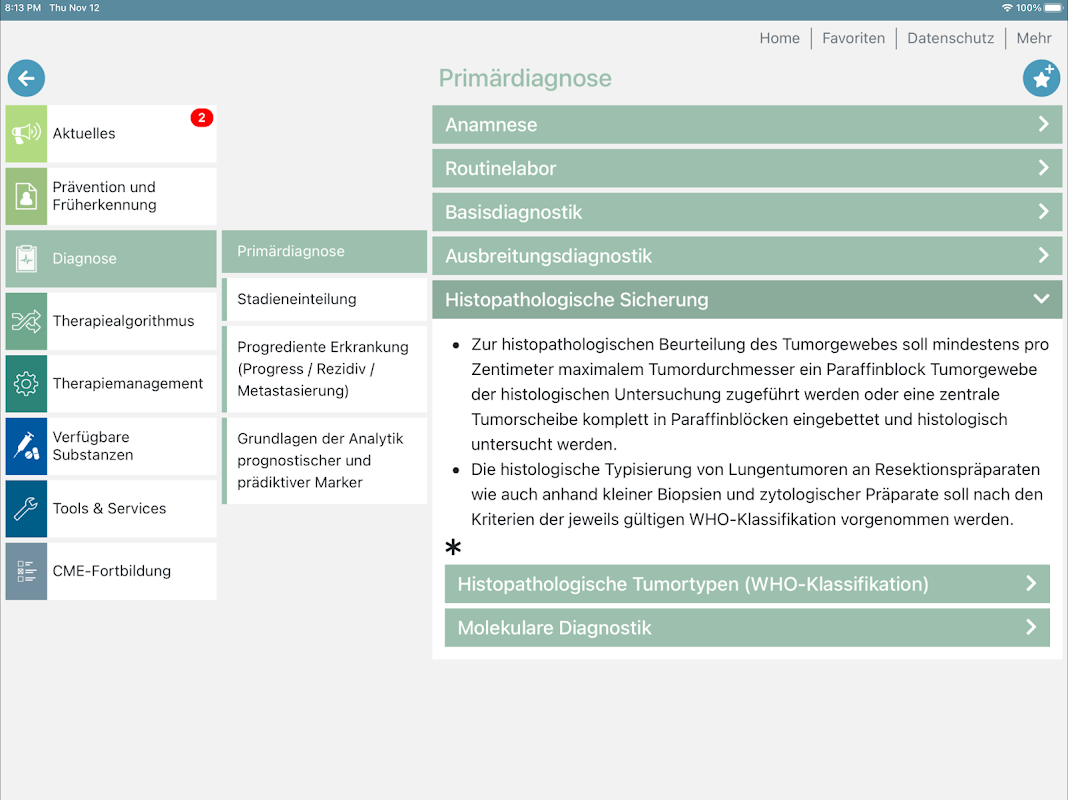Select the Primärdiagnose submenu item
Screen dimensions: 1068x800
[324, 251]
